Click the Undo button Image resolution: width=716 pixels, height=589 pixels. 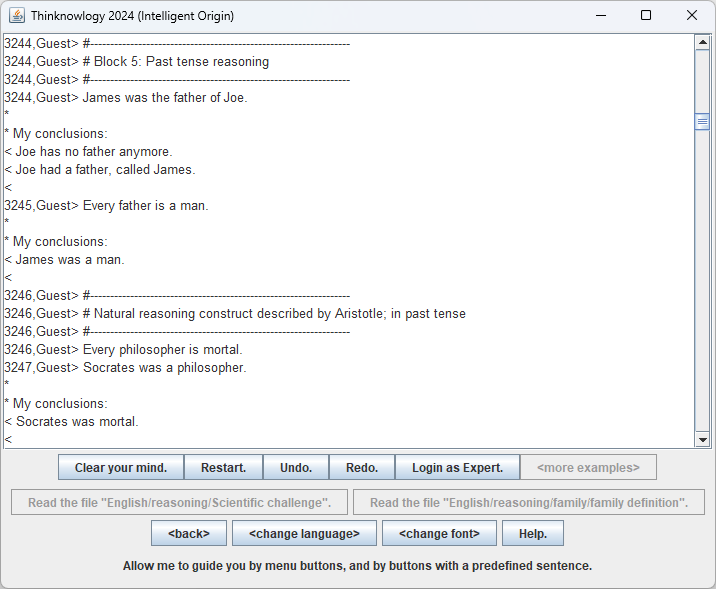[296, 467]
